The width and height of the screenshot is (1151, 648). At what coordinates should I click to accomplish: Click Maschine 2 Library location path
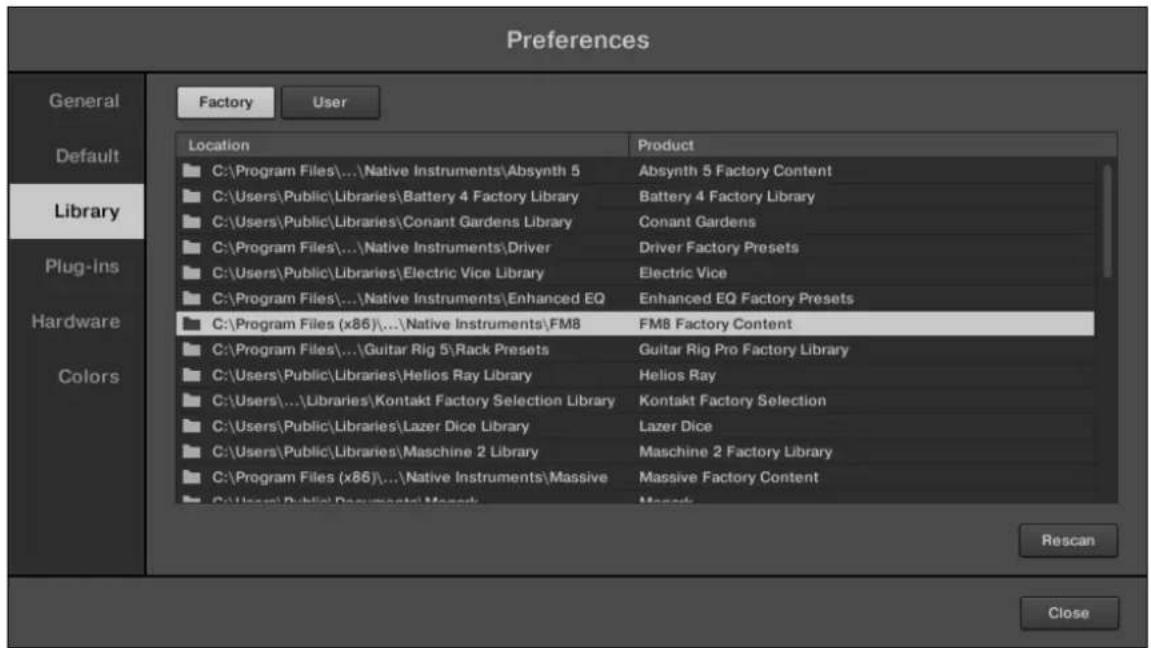click(375, 451)
